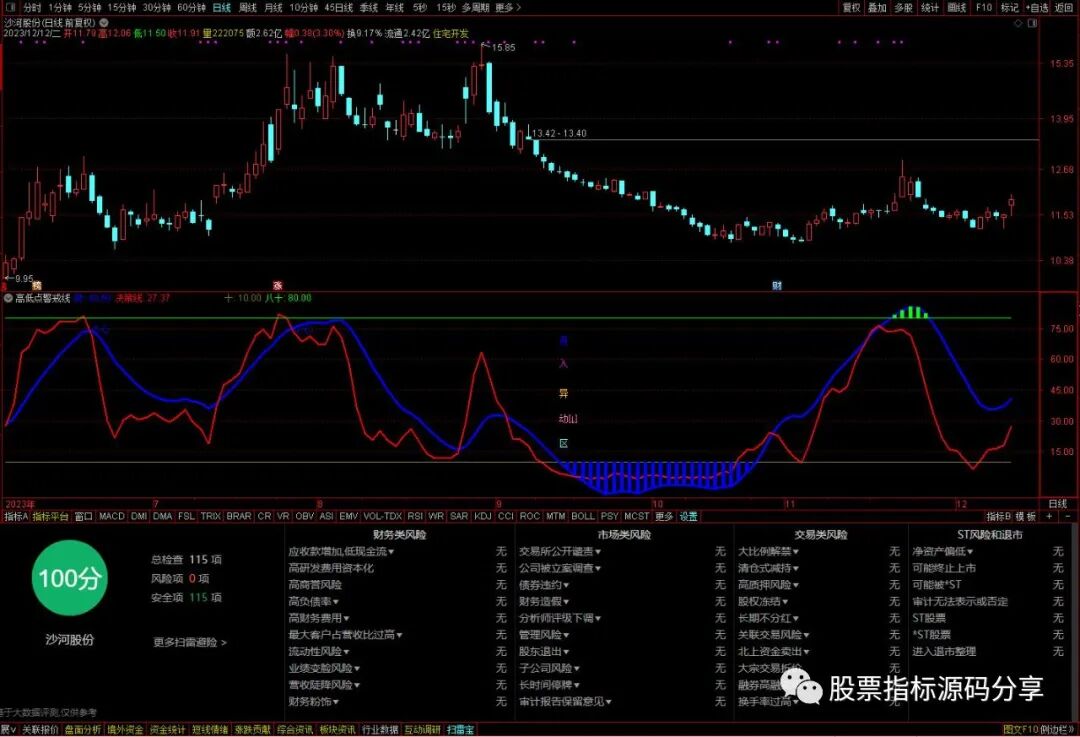Click the green 100分 score circle
This screenshot has height=737, width=1080.
(70, 578)
